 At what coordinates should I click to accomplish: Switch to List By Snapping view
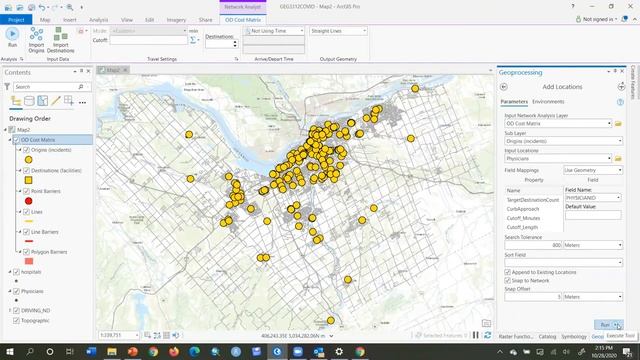(69, 101)
